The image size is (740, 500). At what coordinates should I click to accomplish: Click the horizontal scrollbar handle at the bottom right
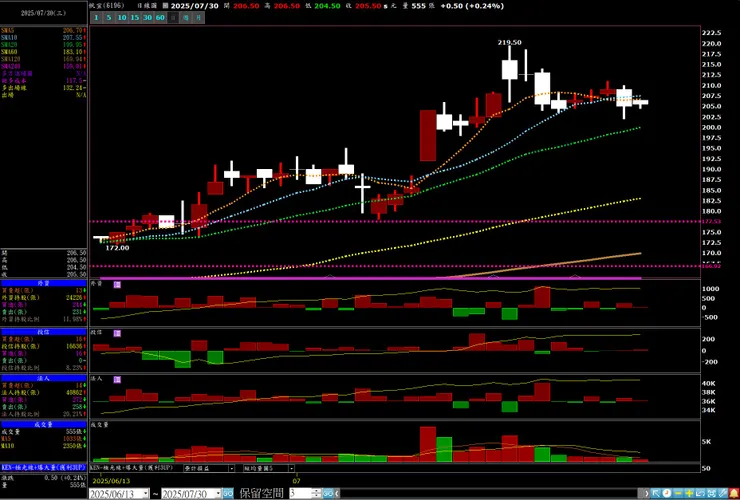click(640, 493)
